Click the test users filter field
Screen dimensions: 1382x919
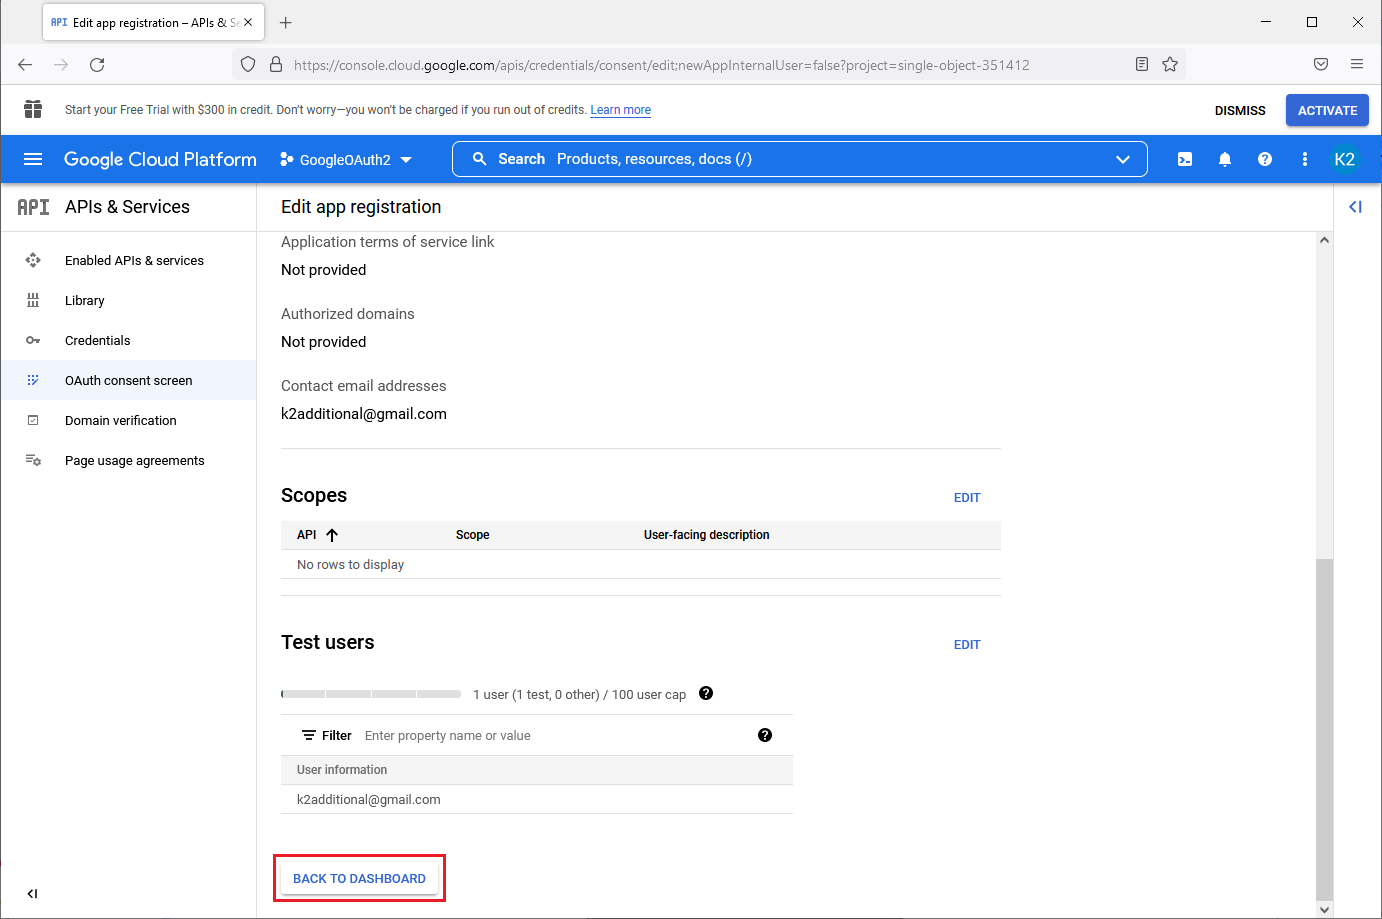click(550, 735)
